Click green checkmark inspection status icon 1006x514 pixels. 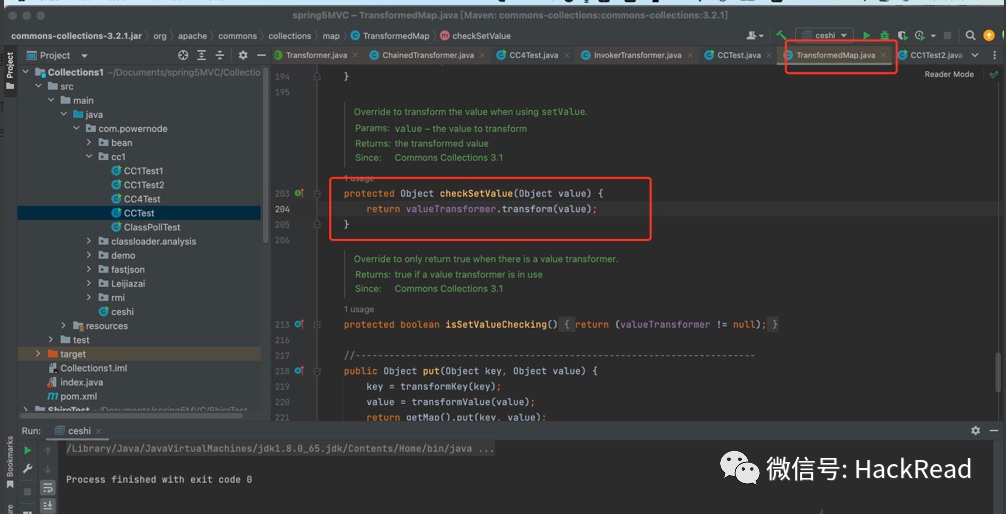tap(994, 74)
